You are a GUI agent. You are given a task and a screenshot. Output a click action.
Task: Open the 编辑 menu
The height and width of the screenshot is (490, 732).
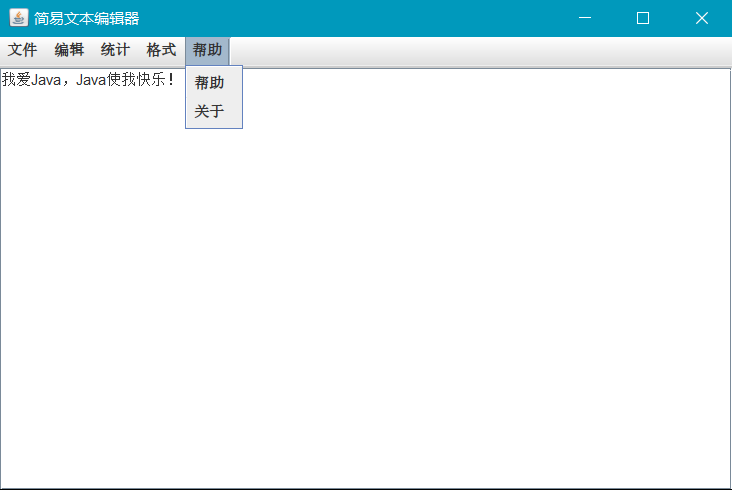pyautogui.click(x=69, y=50)
